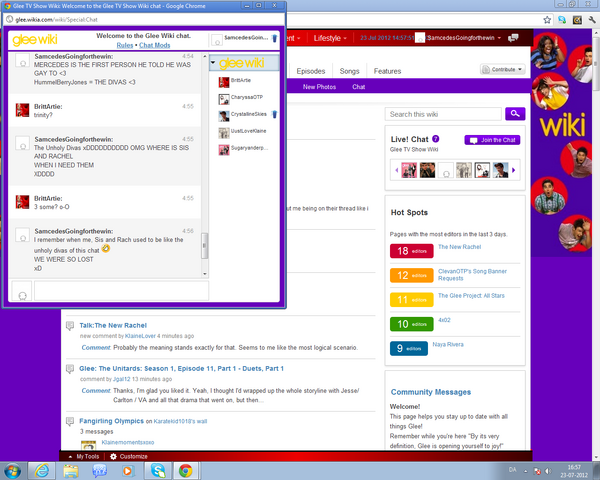Image resolution: width=600 pixels, height=480 pixels.
Task: Click the Fangirling Olympics message bubble icon
Action: [70, 421]
